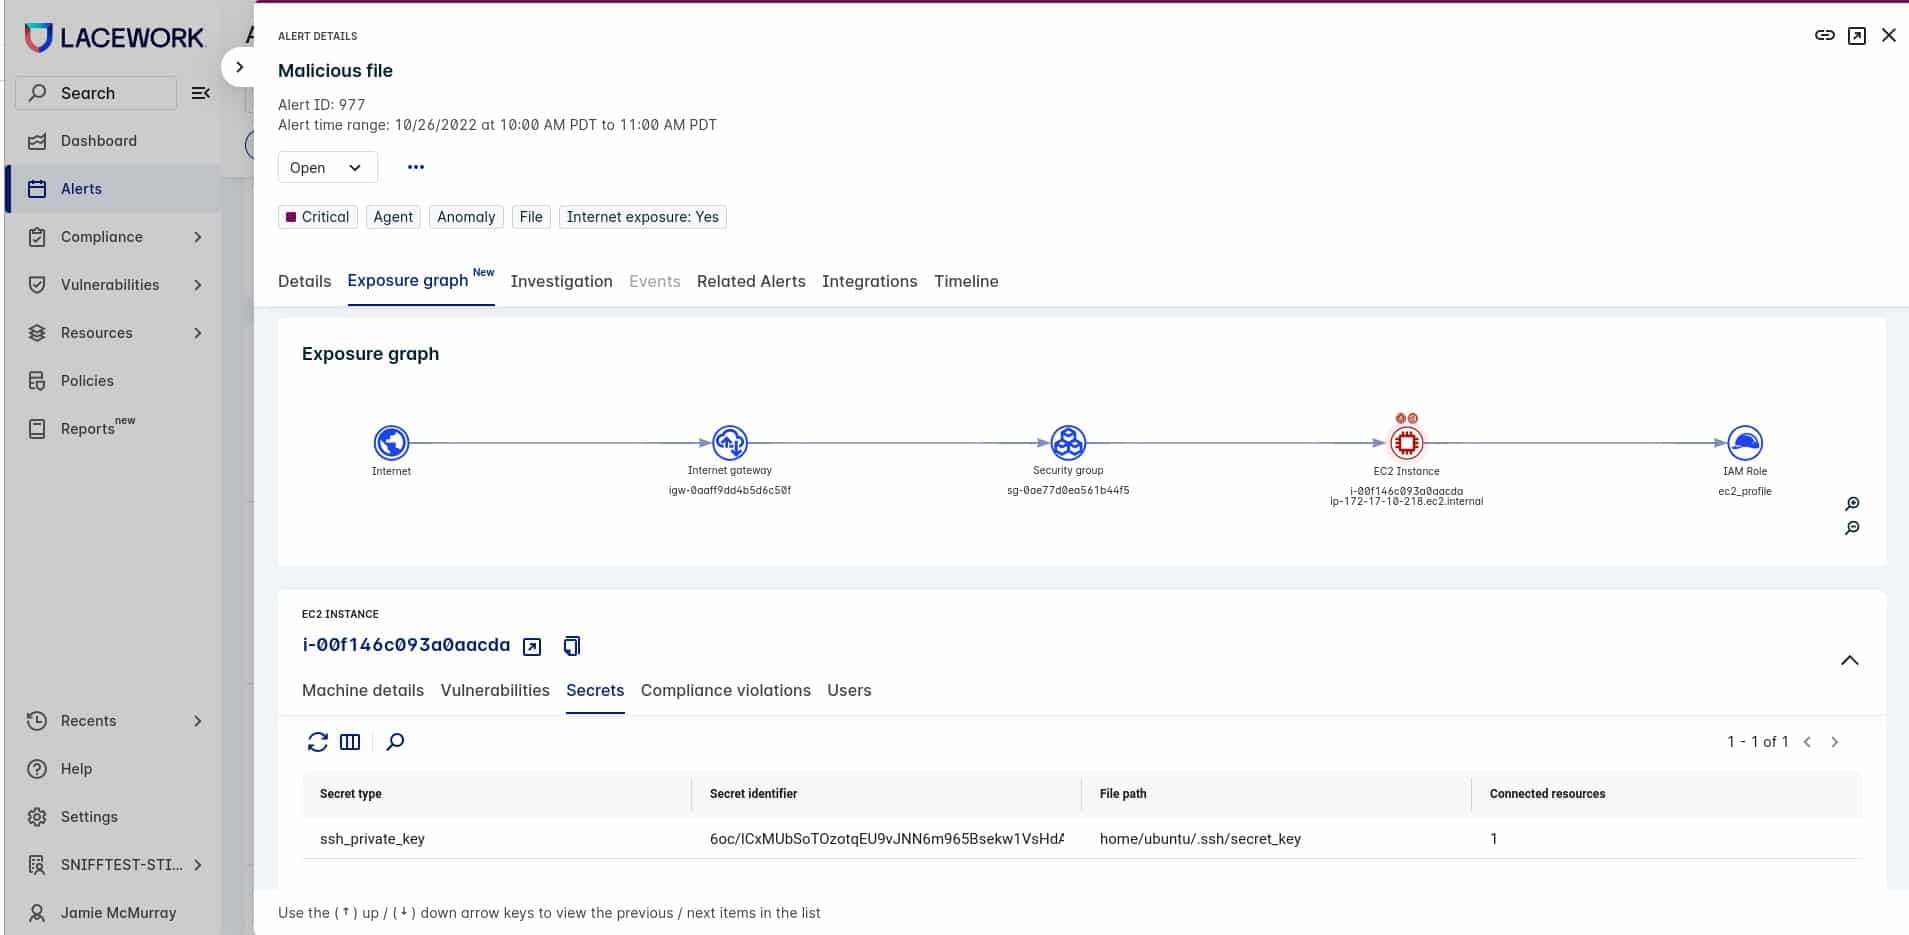Image resolution: width=1909 pixels, height=935 pixels.
Task: Expand the Vulnerabilities sidebar submenu
Action: [198, 285]
